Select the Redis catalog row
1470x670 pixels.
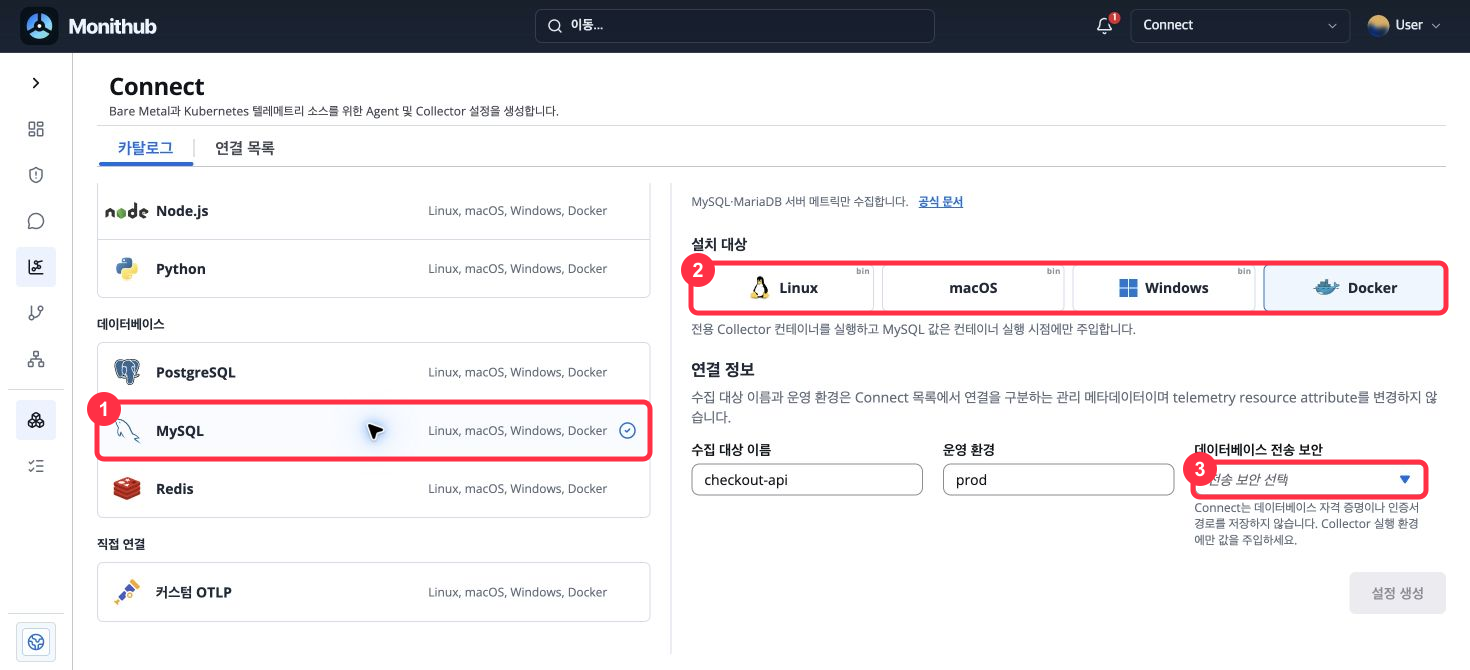click(373, 489)
